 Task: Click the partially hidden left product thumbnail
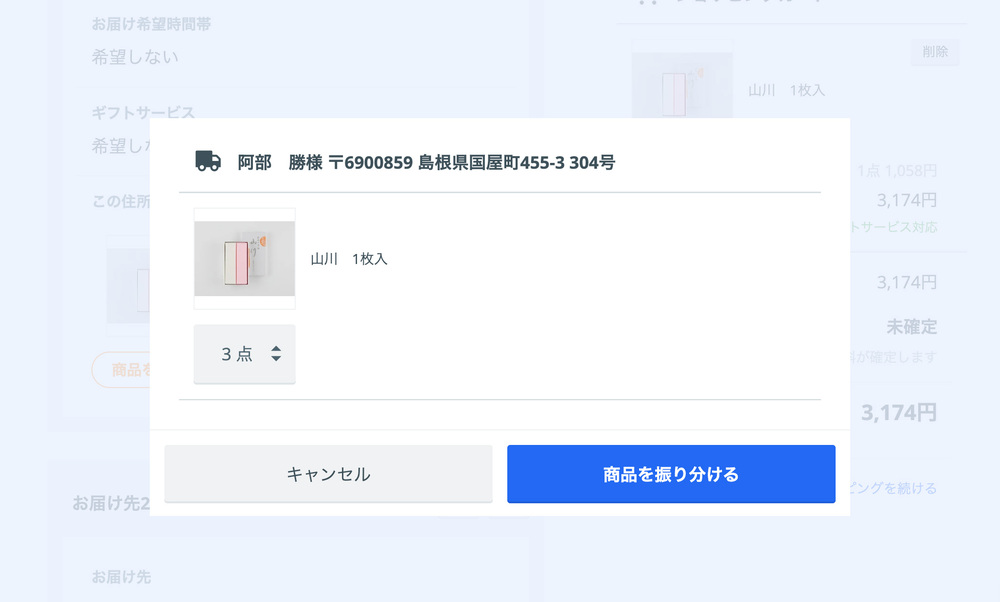pyautogui.click(x=128, y=286)
